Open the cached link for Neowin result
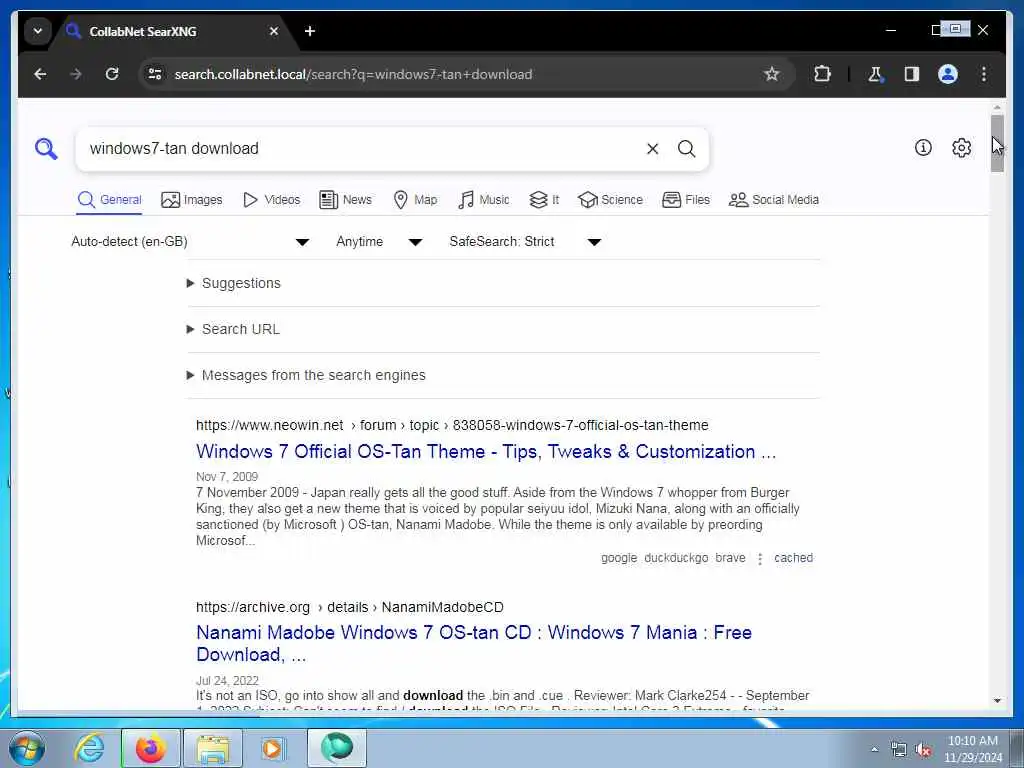Viewport: 1024px width, 768px height. click(793, 558)
